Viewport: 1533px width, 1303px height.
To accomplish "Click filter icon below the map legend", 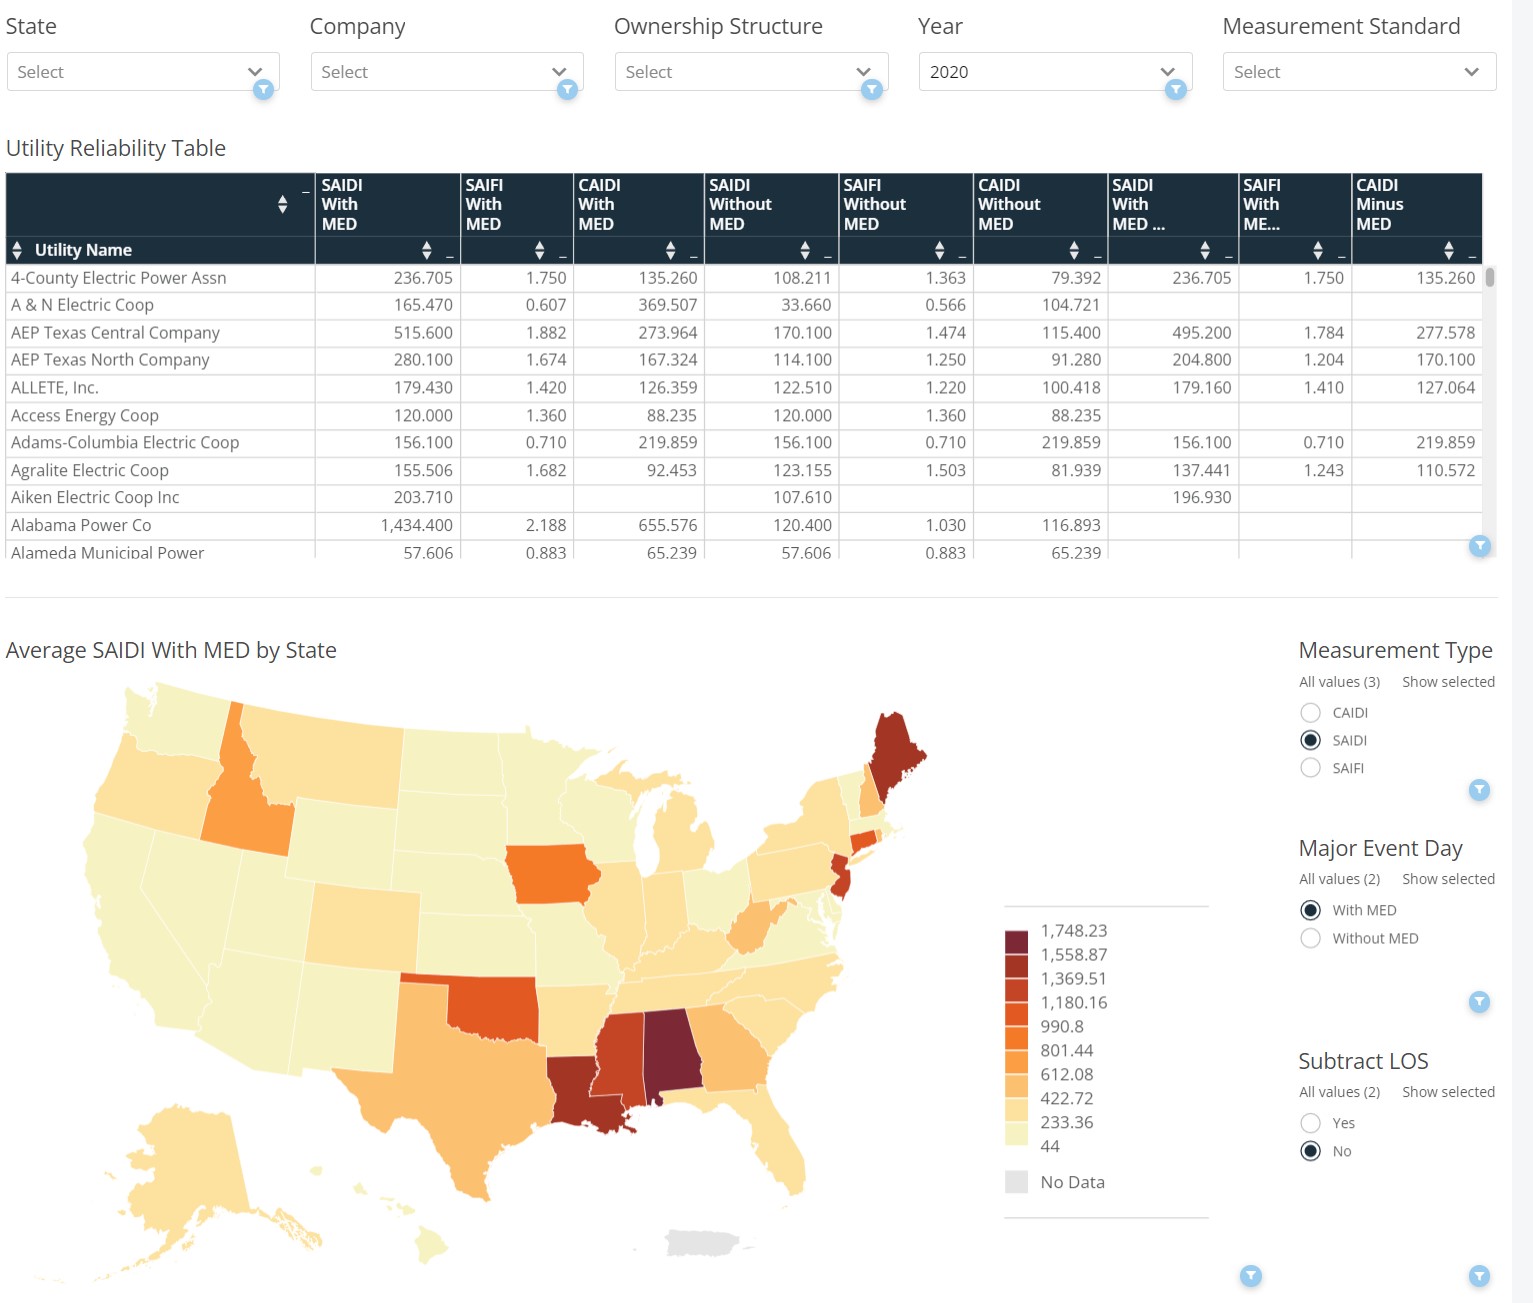I will click(x=1251, y=1275).
